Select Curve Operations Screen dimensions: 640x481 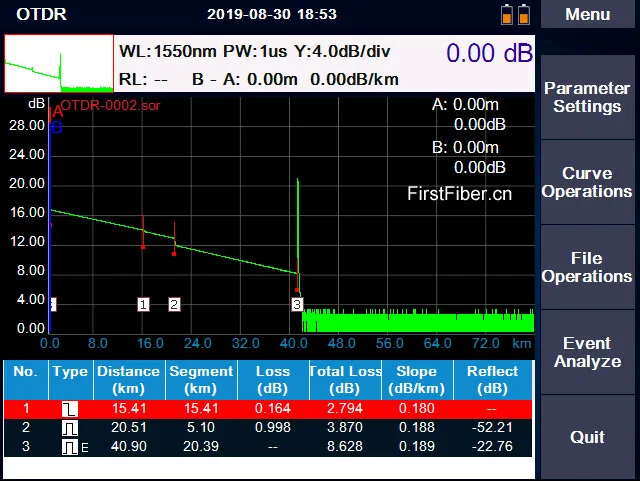click(x=588, y=182)
